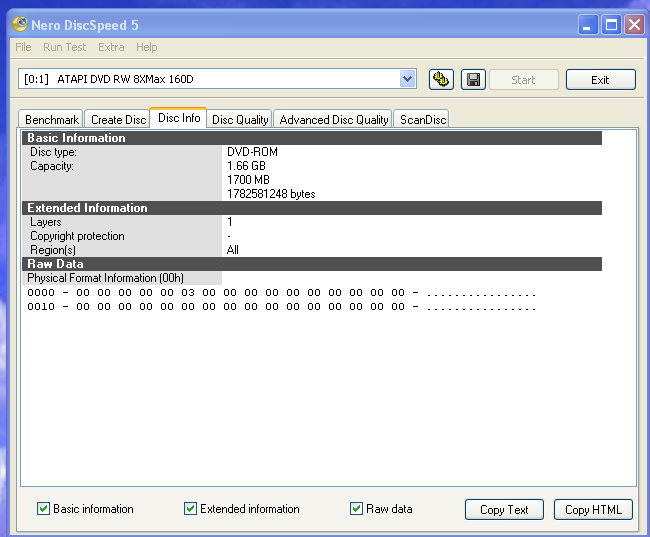Switch to the Benchmark tab

tap(51, 119)
